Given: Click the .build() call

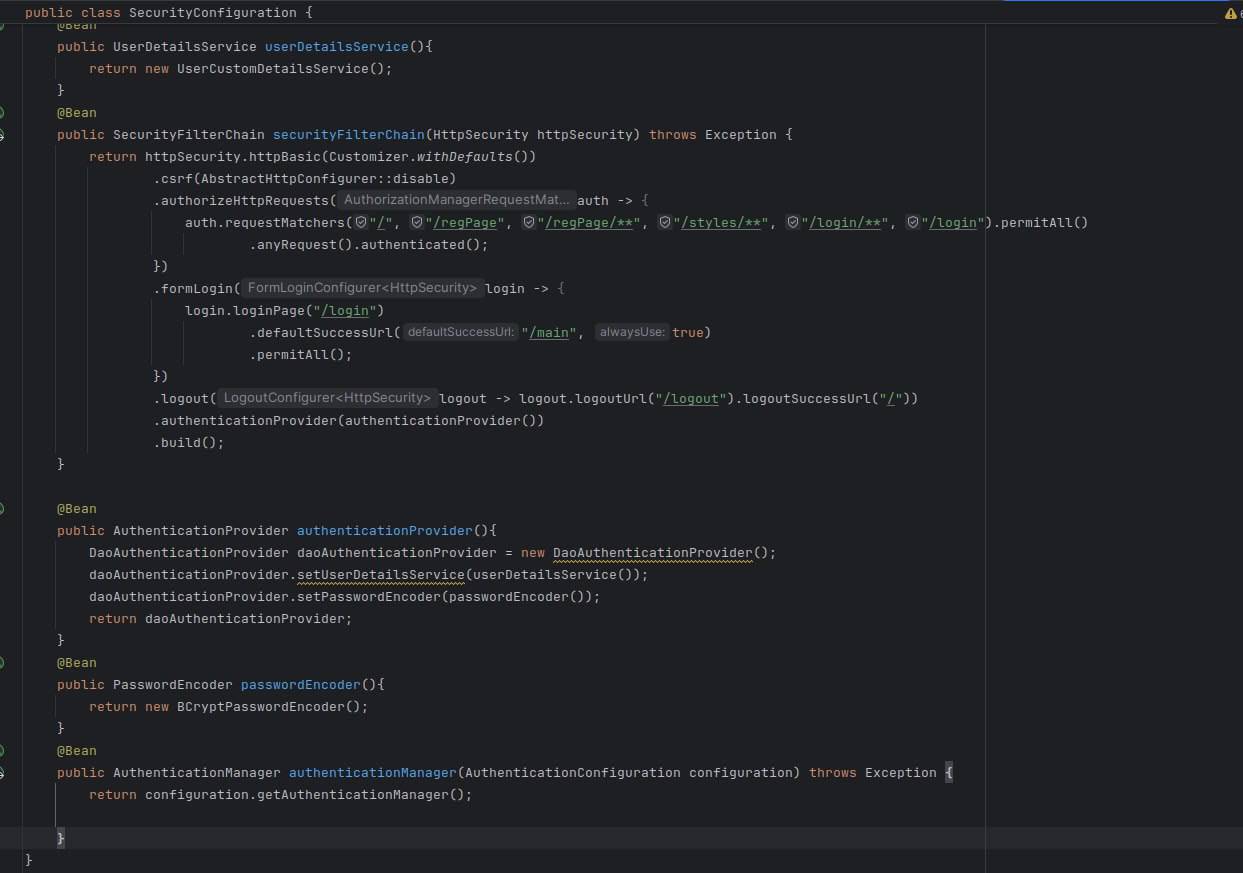Looking at the screenshot, I should (189, 442).
